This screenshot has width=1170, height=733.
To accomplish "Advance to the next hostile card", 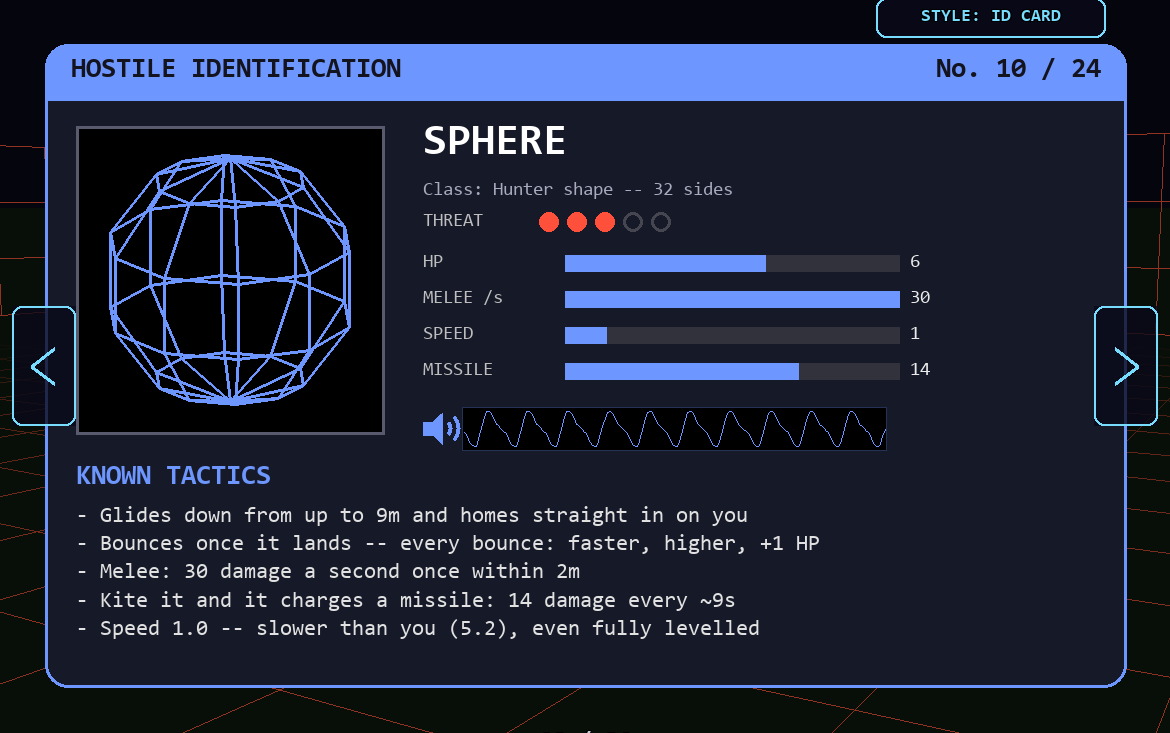I will tap(1126, 366).
